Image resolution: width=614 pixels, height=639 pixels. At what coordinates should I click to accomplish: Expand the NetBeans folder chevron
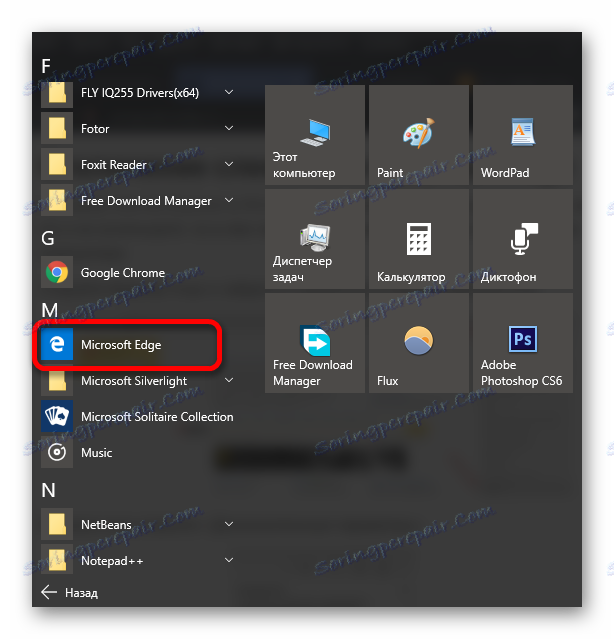[229, 524]
